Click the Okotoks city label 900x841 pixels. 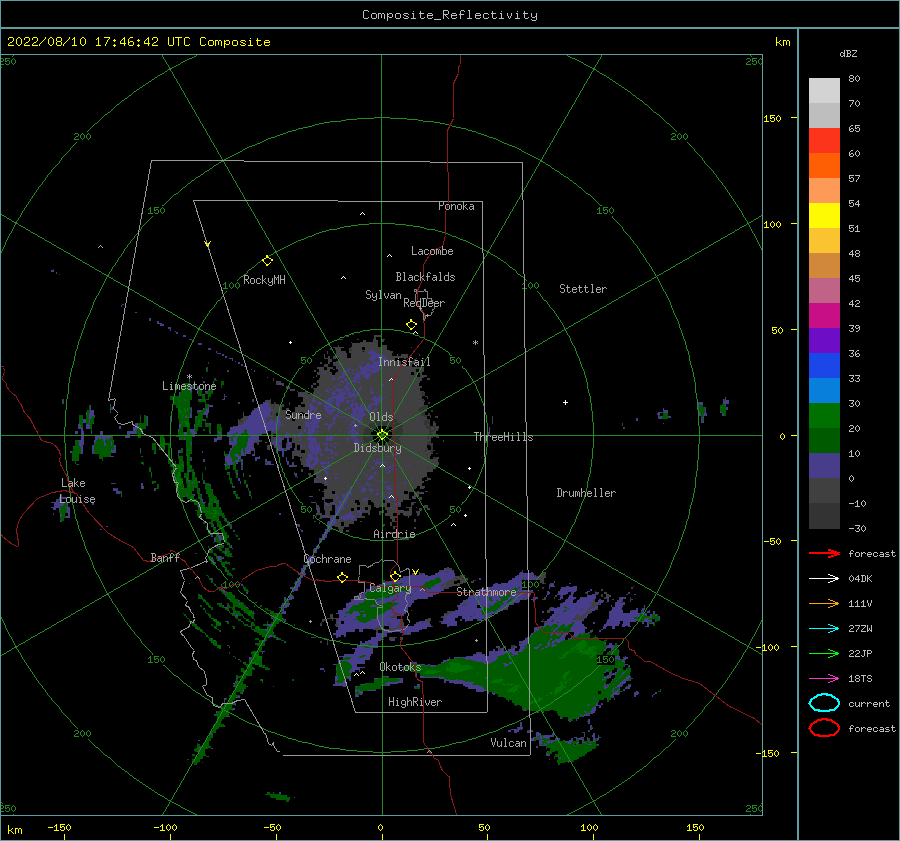[x=400, y=667]
